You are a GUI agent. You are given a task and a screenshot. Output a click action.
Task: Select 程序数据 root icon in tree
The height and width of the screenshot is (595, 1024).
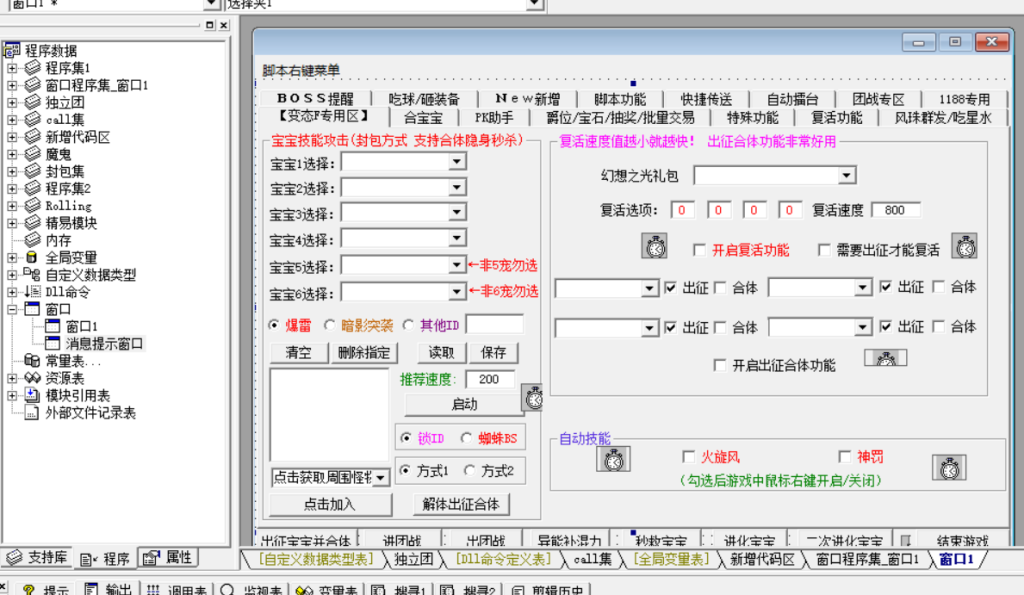click(x=12, y=50)
